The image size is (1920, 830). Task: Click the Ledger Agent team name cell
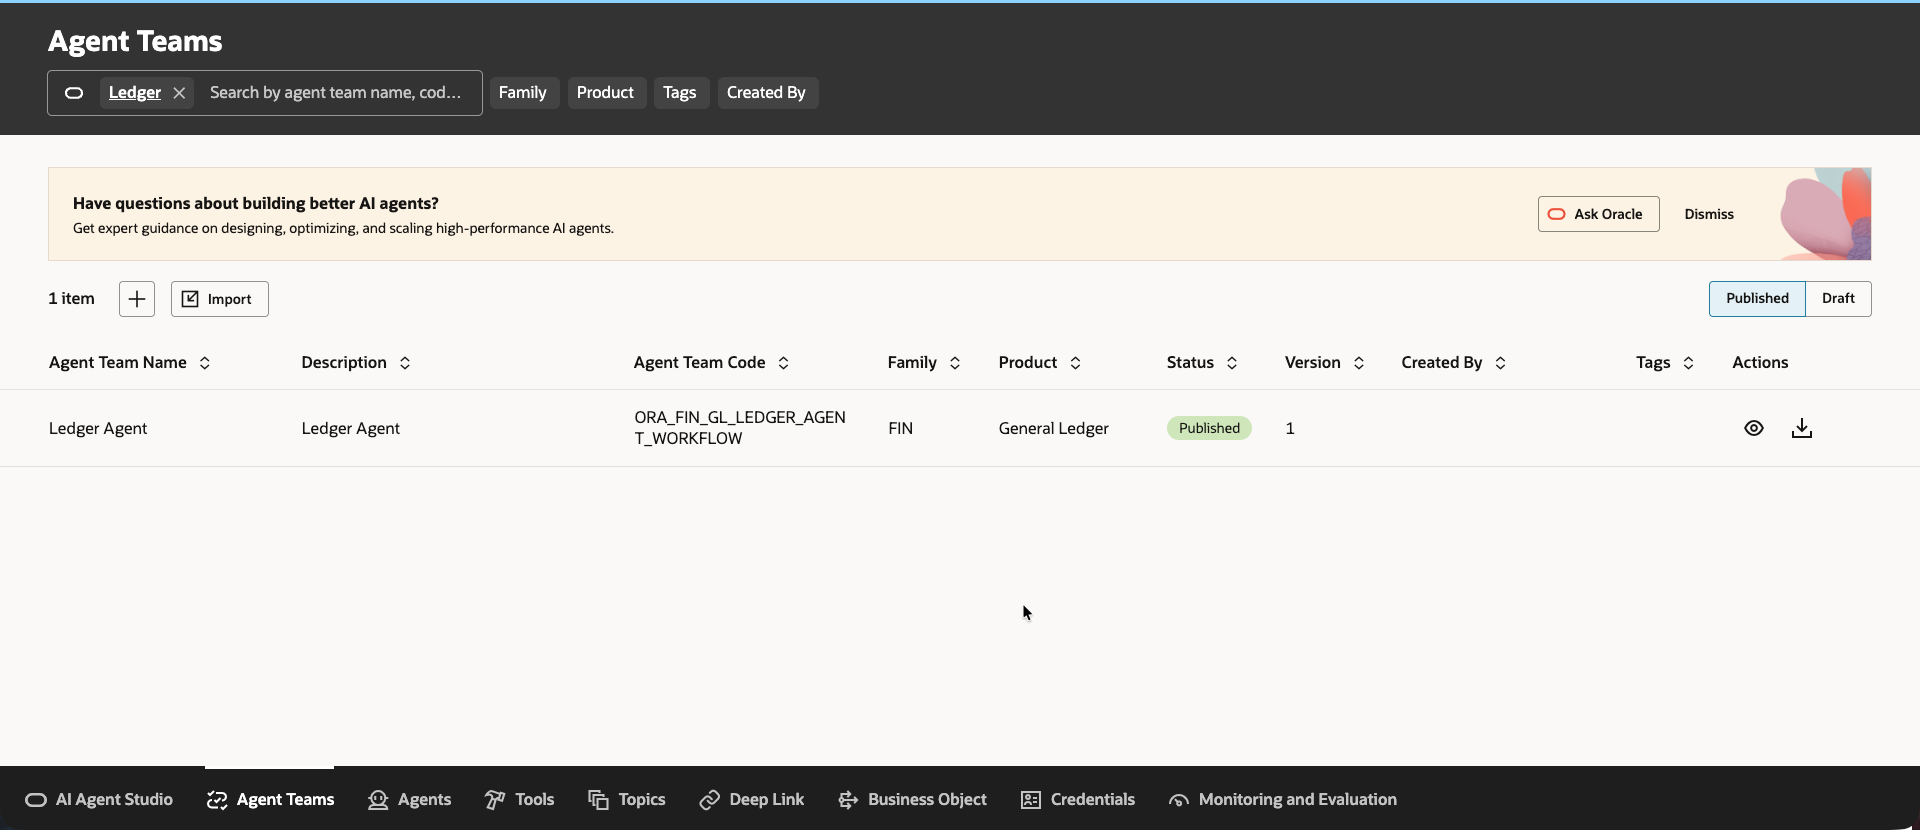click(x=98, y=428)
